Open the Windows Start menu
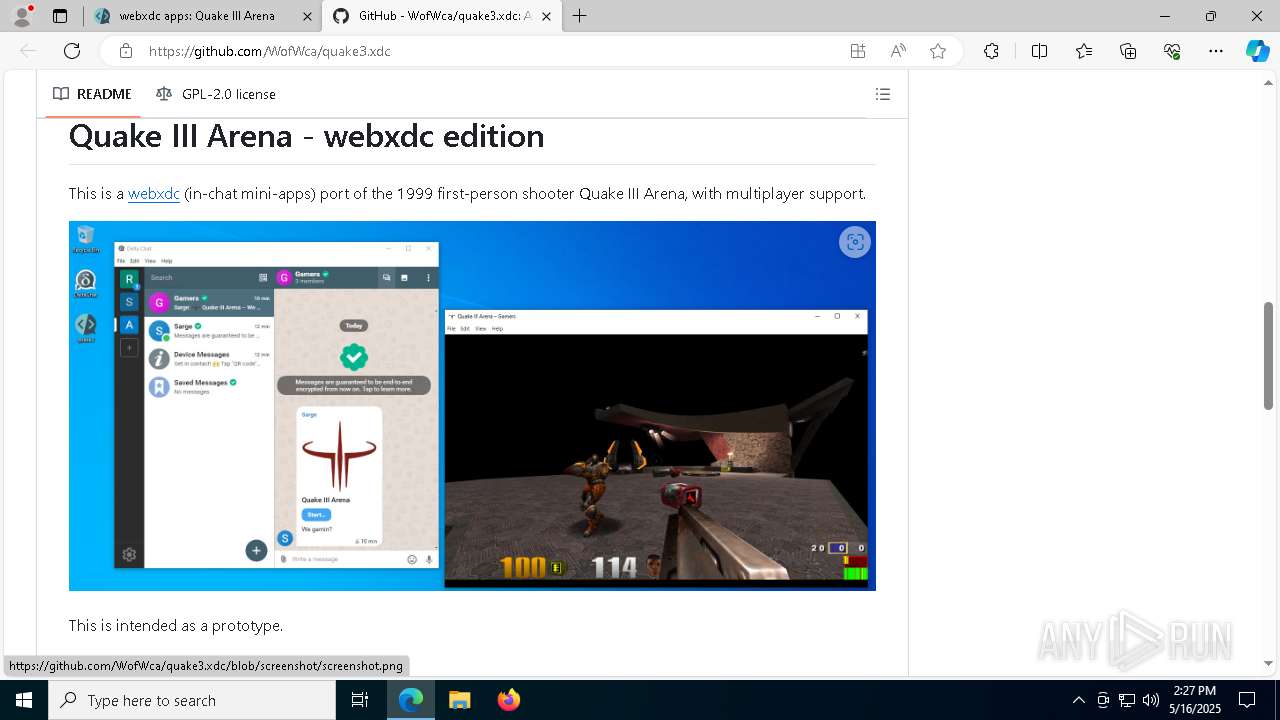The height and width of the screenshot is (720, 1280). 24,700
